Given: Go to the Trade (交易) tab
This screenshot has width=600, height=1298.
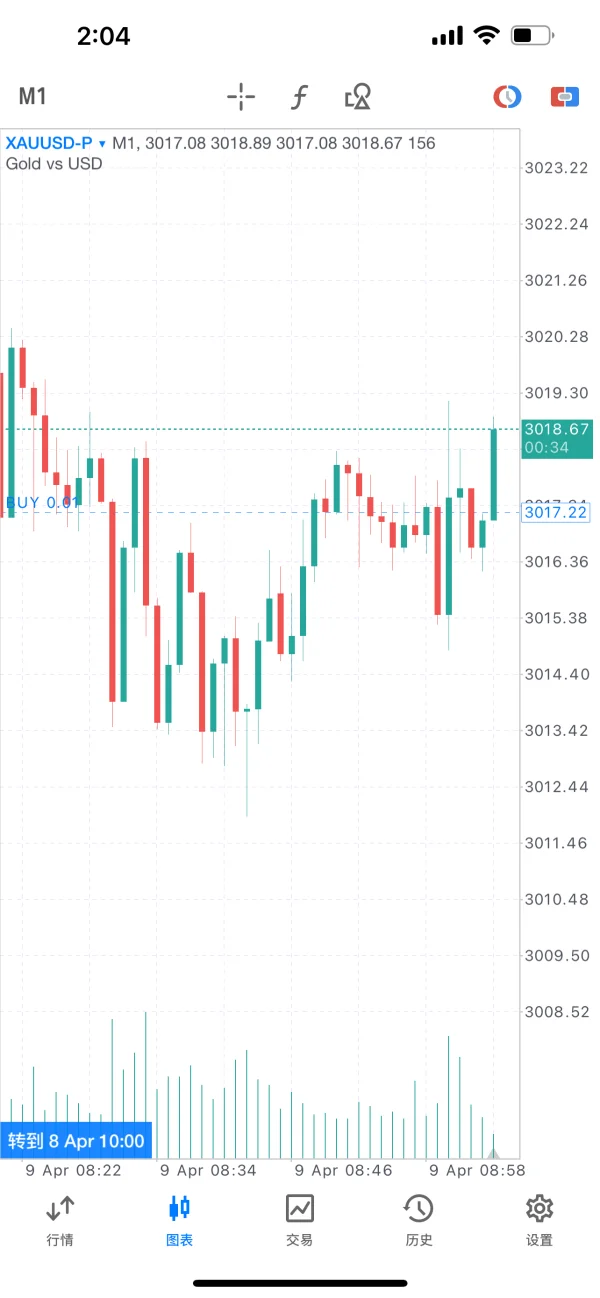Looking at the screenshot, I should click(299, 1219).
